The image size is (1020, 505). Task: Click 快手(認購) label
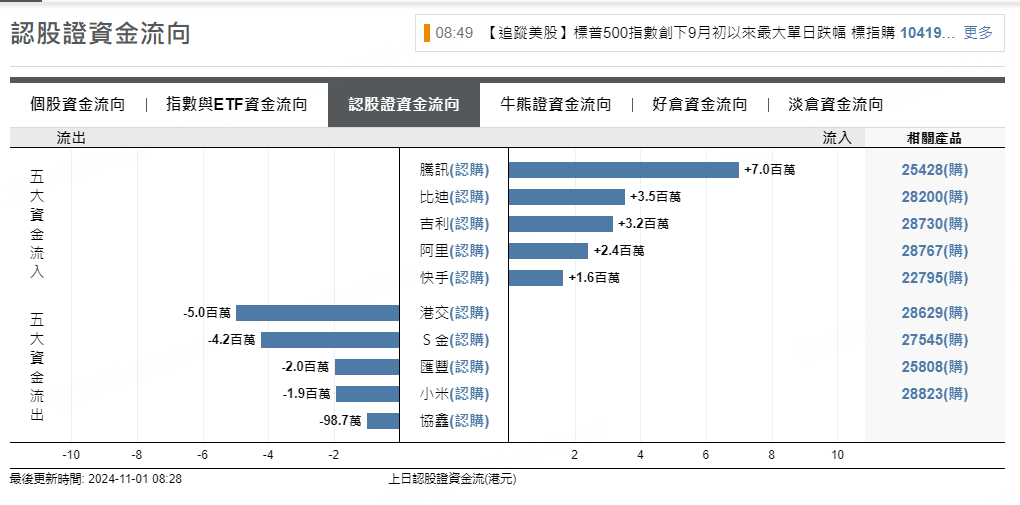point(454,278)
